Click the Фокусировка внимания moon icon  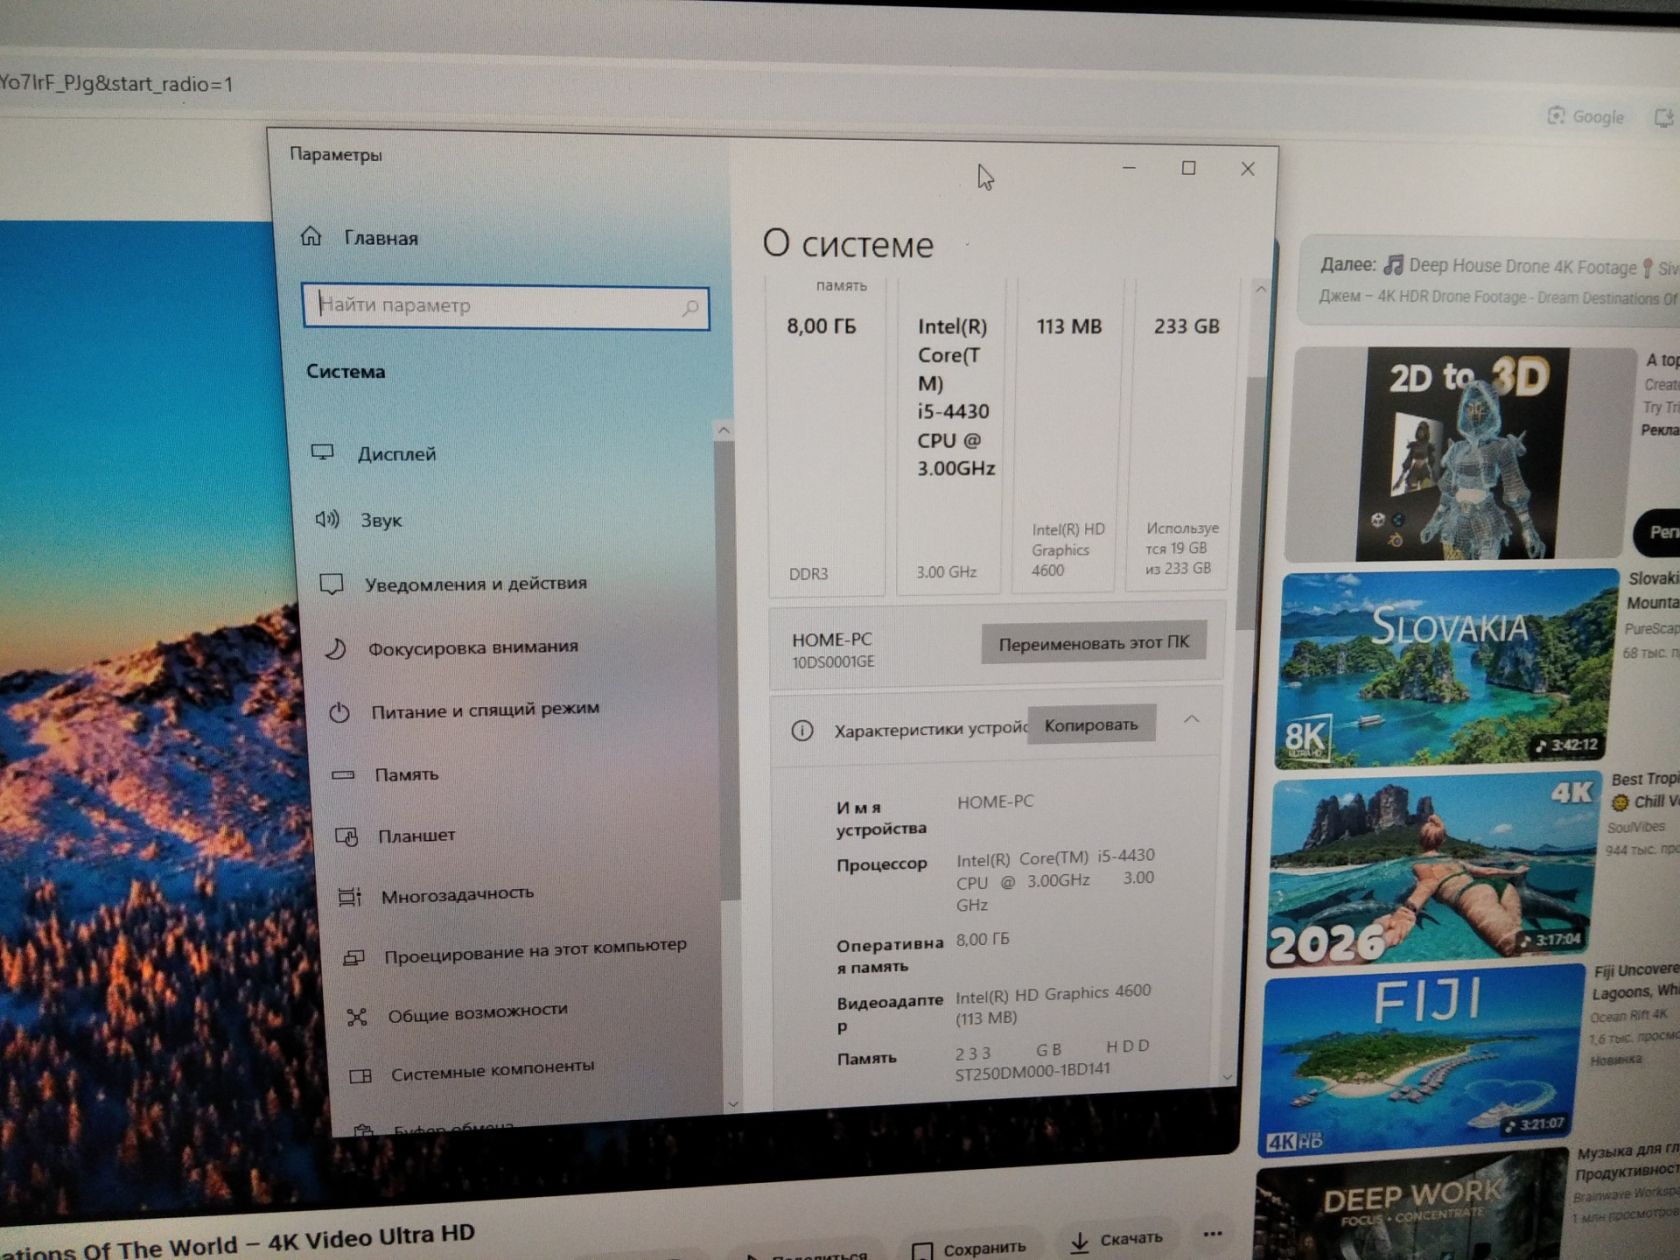point(335,649)
